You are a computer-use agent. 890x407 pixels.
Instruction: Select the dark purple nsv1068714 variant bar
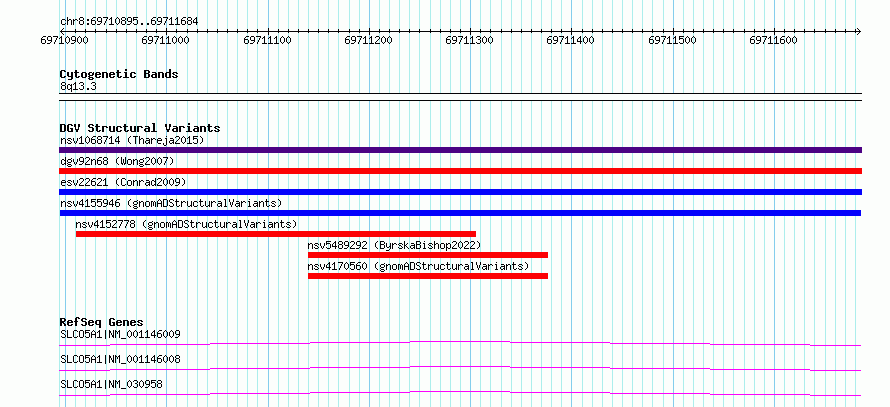tap(460, 150)
